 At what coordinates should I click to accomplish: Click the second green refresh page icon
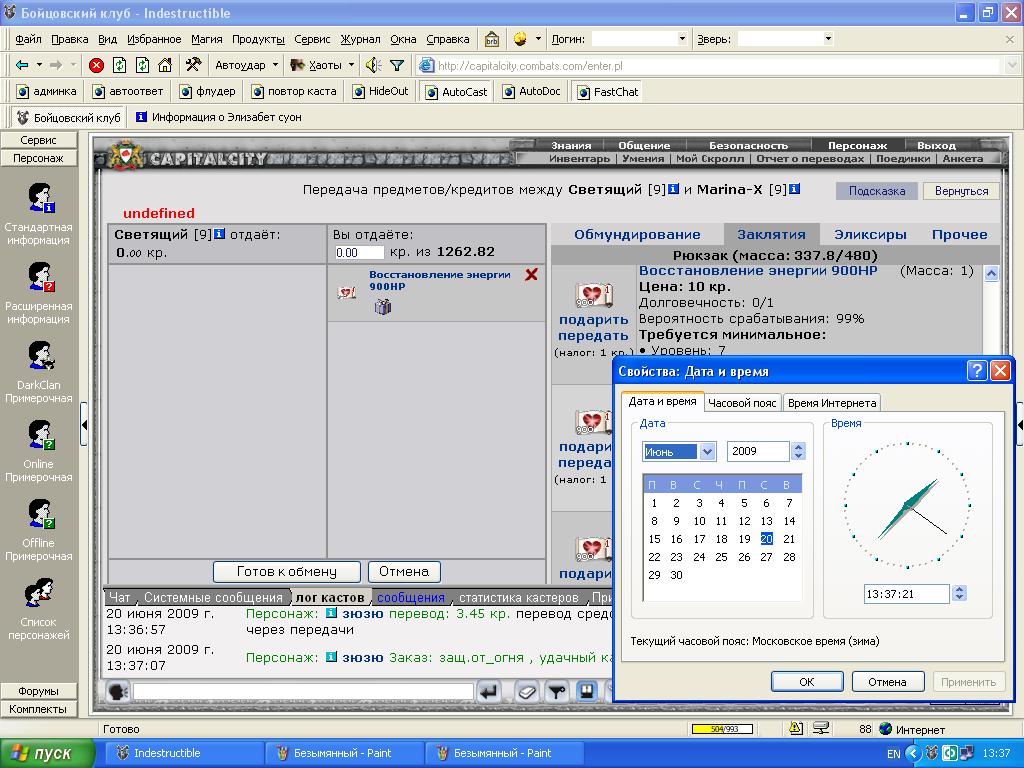coord(142,65)
